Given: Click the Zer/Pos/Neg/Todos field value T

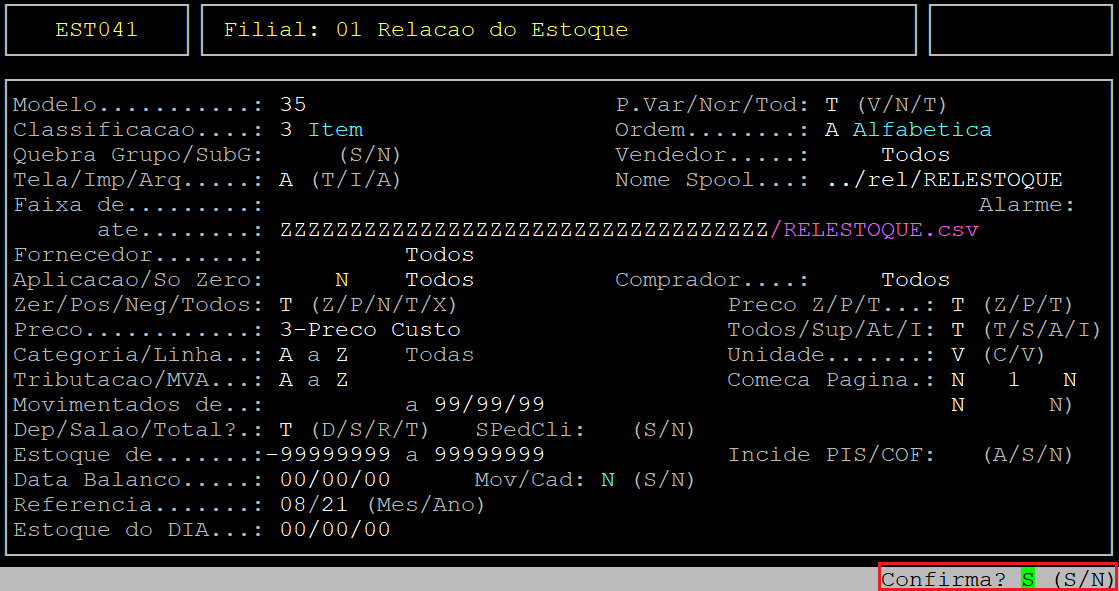Looking at the screenshot, I should [286, 305].
